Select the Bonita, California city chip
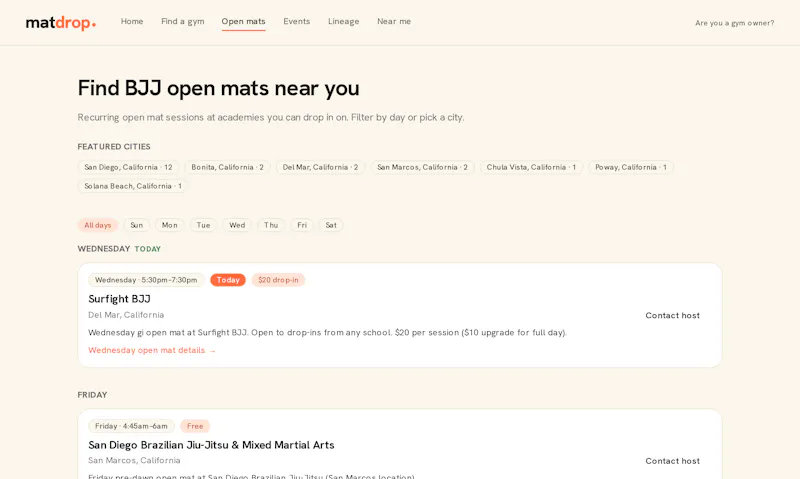This screenshot has height=479, width=800. [228, 167]
